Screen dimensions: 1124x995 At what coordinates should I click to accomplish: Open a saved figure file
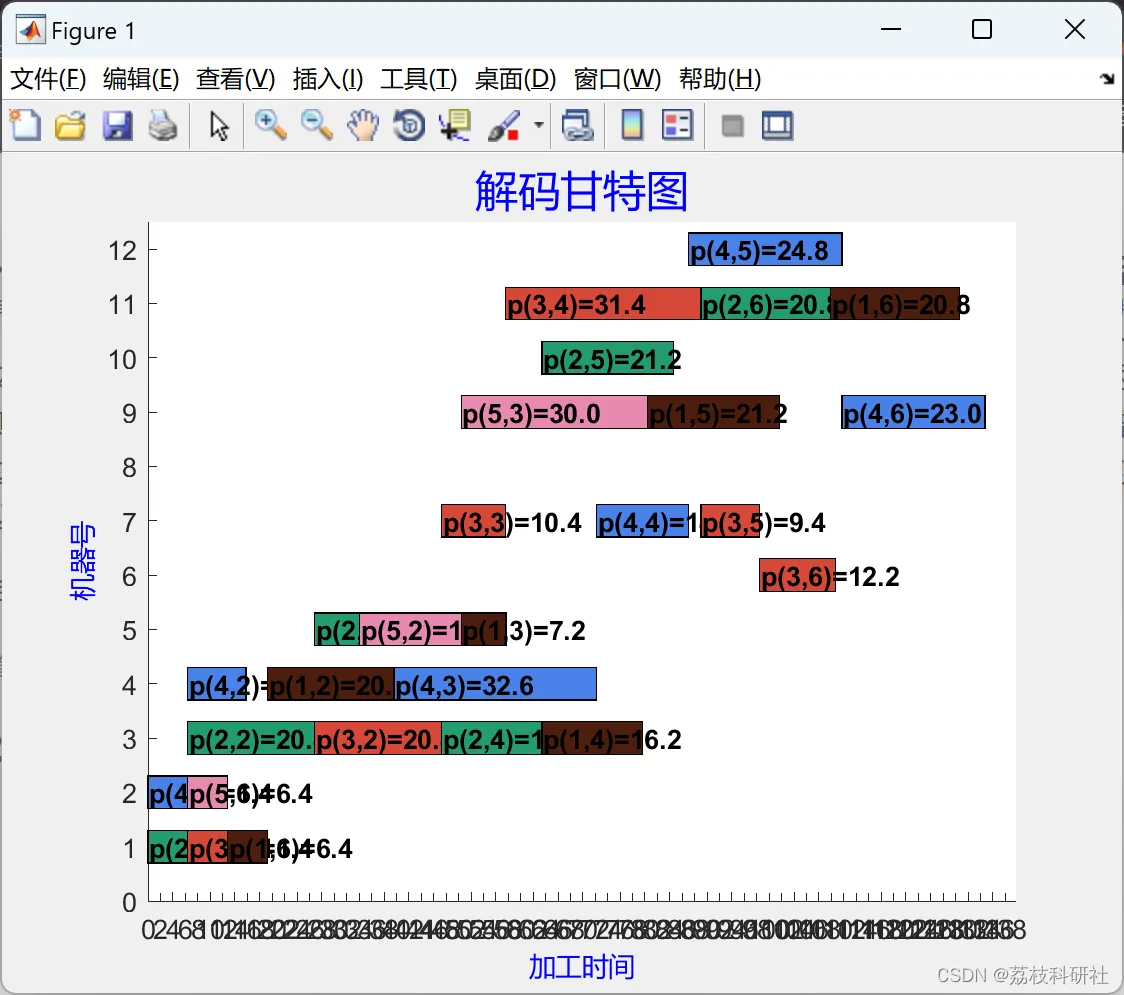click(x=70, y=125)
